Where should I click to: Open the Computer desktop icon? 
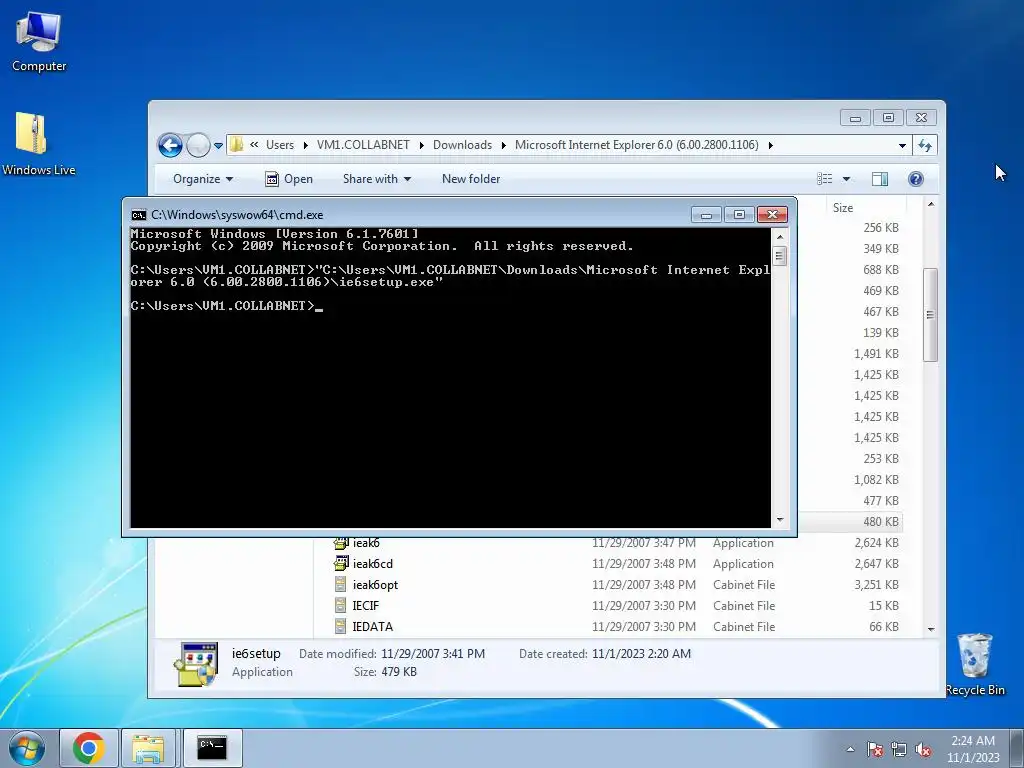[39, 42]
